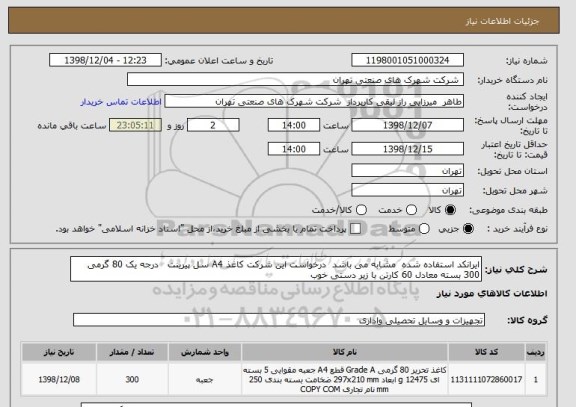Click the quantity cell showing 300

click(x=132, y=379)
